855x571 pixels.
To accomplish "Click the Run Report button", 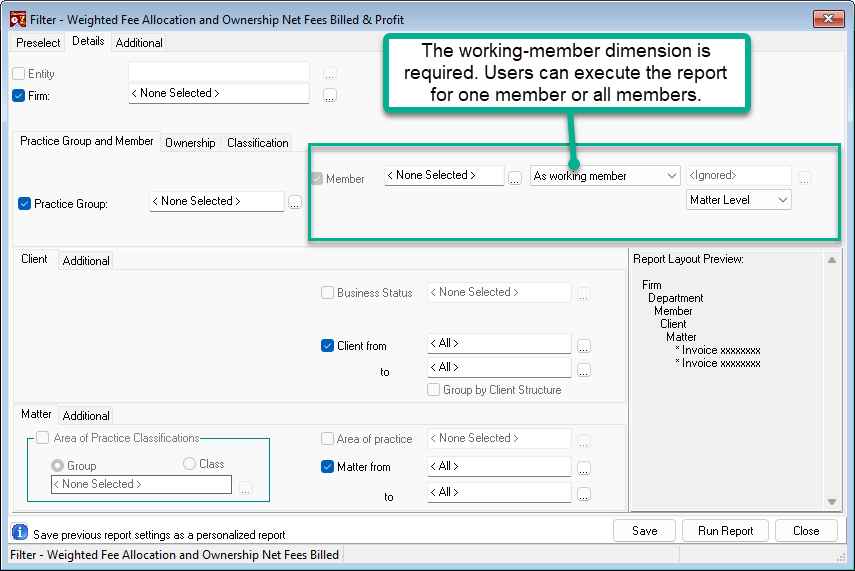I will [725, 531].
